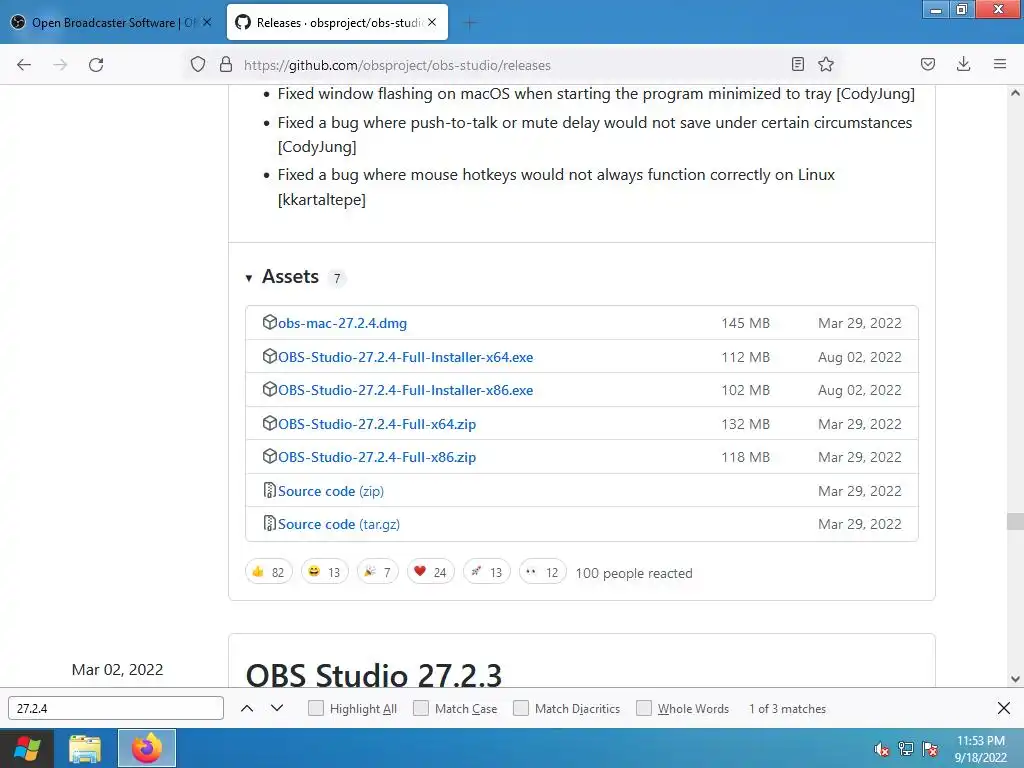Click the laugh reaction with 13
This screenshot has width=1024, height=768.
[x=325, y=572]
